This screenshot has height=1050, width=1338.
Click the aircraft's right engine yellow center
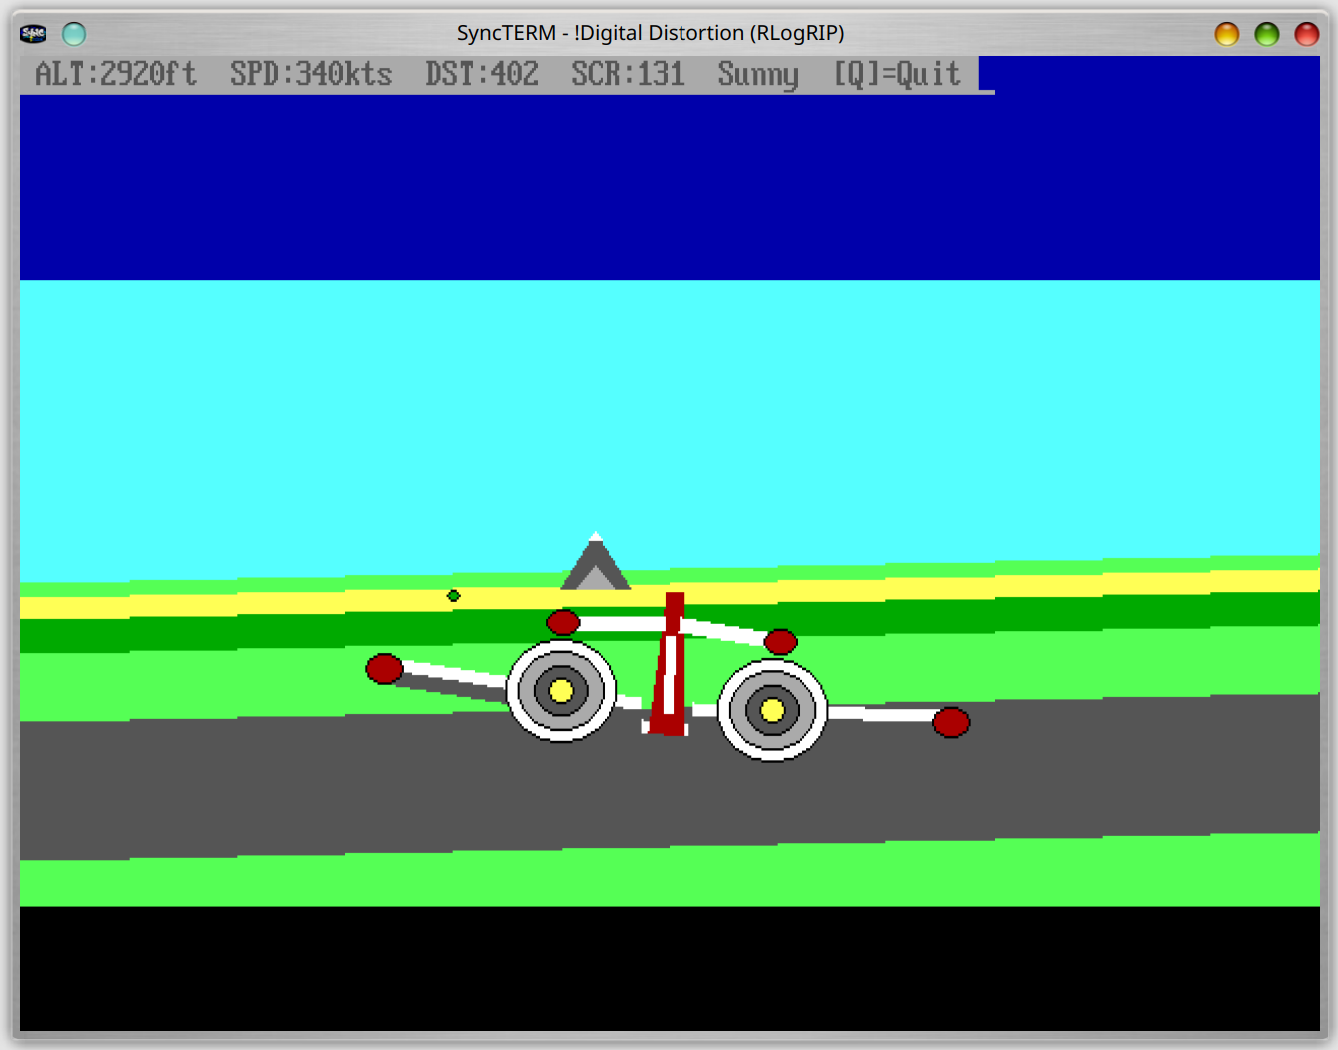point(772,710)
